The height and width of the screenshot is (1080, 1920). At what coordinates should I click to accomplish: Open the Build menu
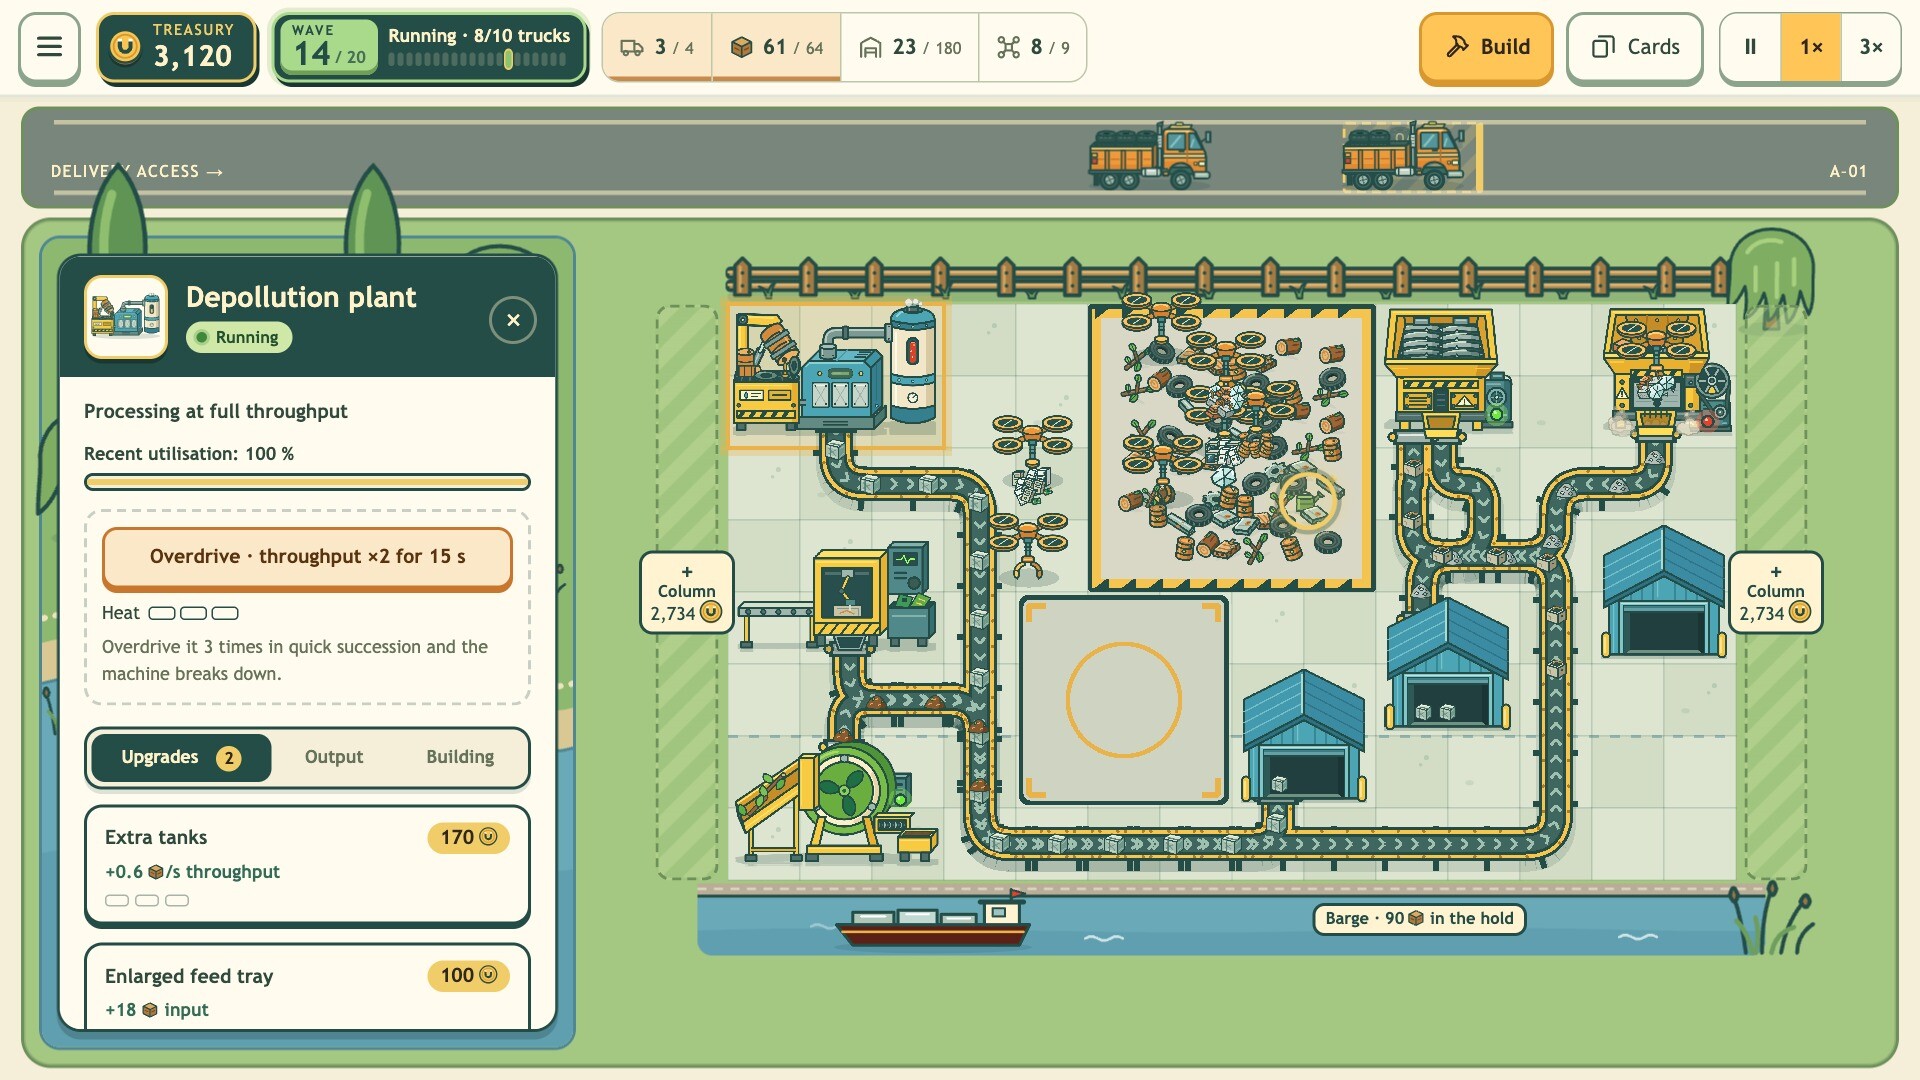(x=1486, y=47)
